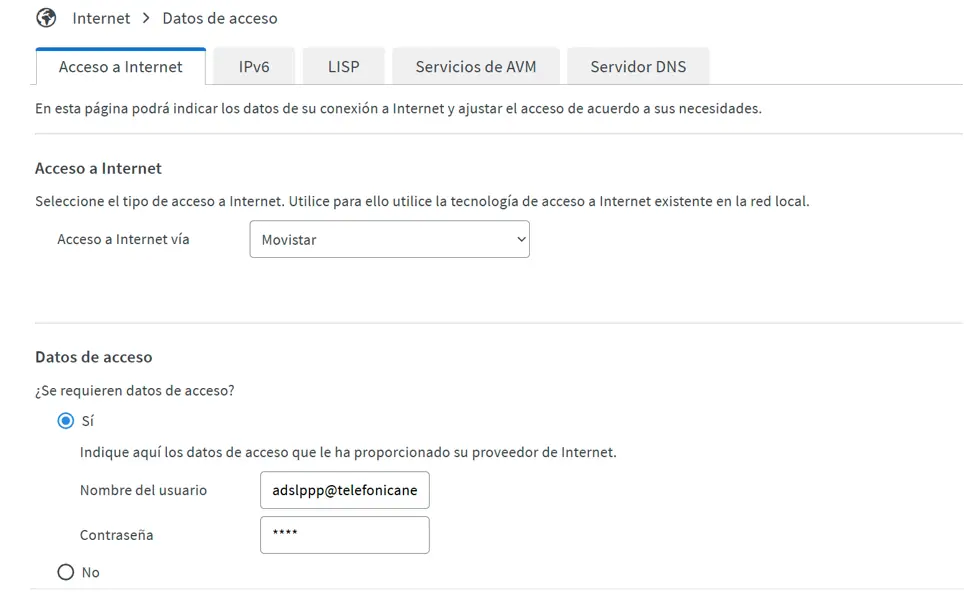
Task: Click the Contraseña field label
Action: tap(116, 535)
